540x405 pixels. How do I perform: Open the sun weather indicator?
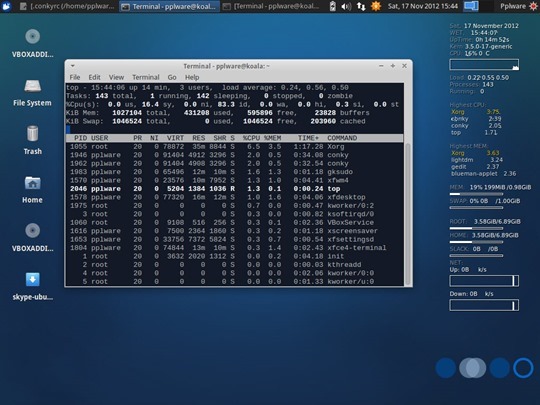pos(376,6)
